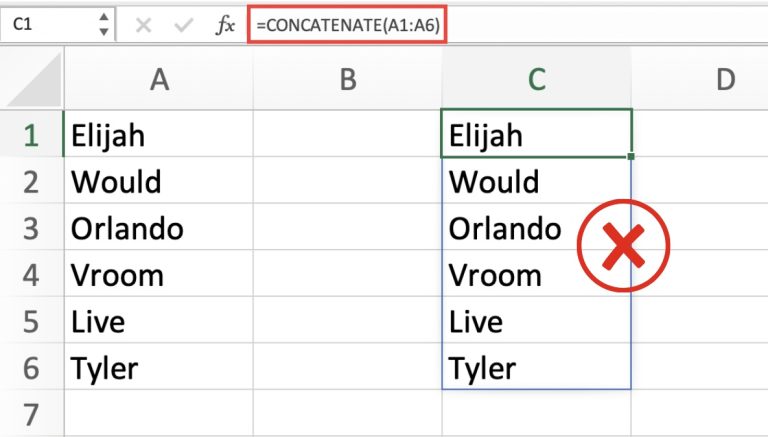
Task: Select column A header
Action: [x=158, y=81]
